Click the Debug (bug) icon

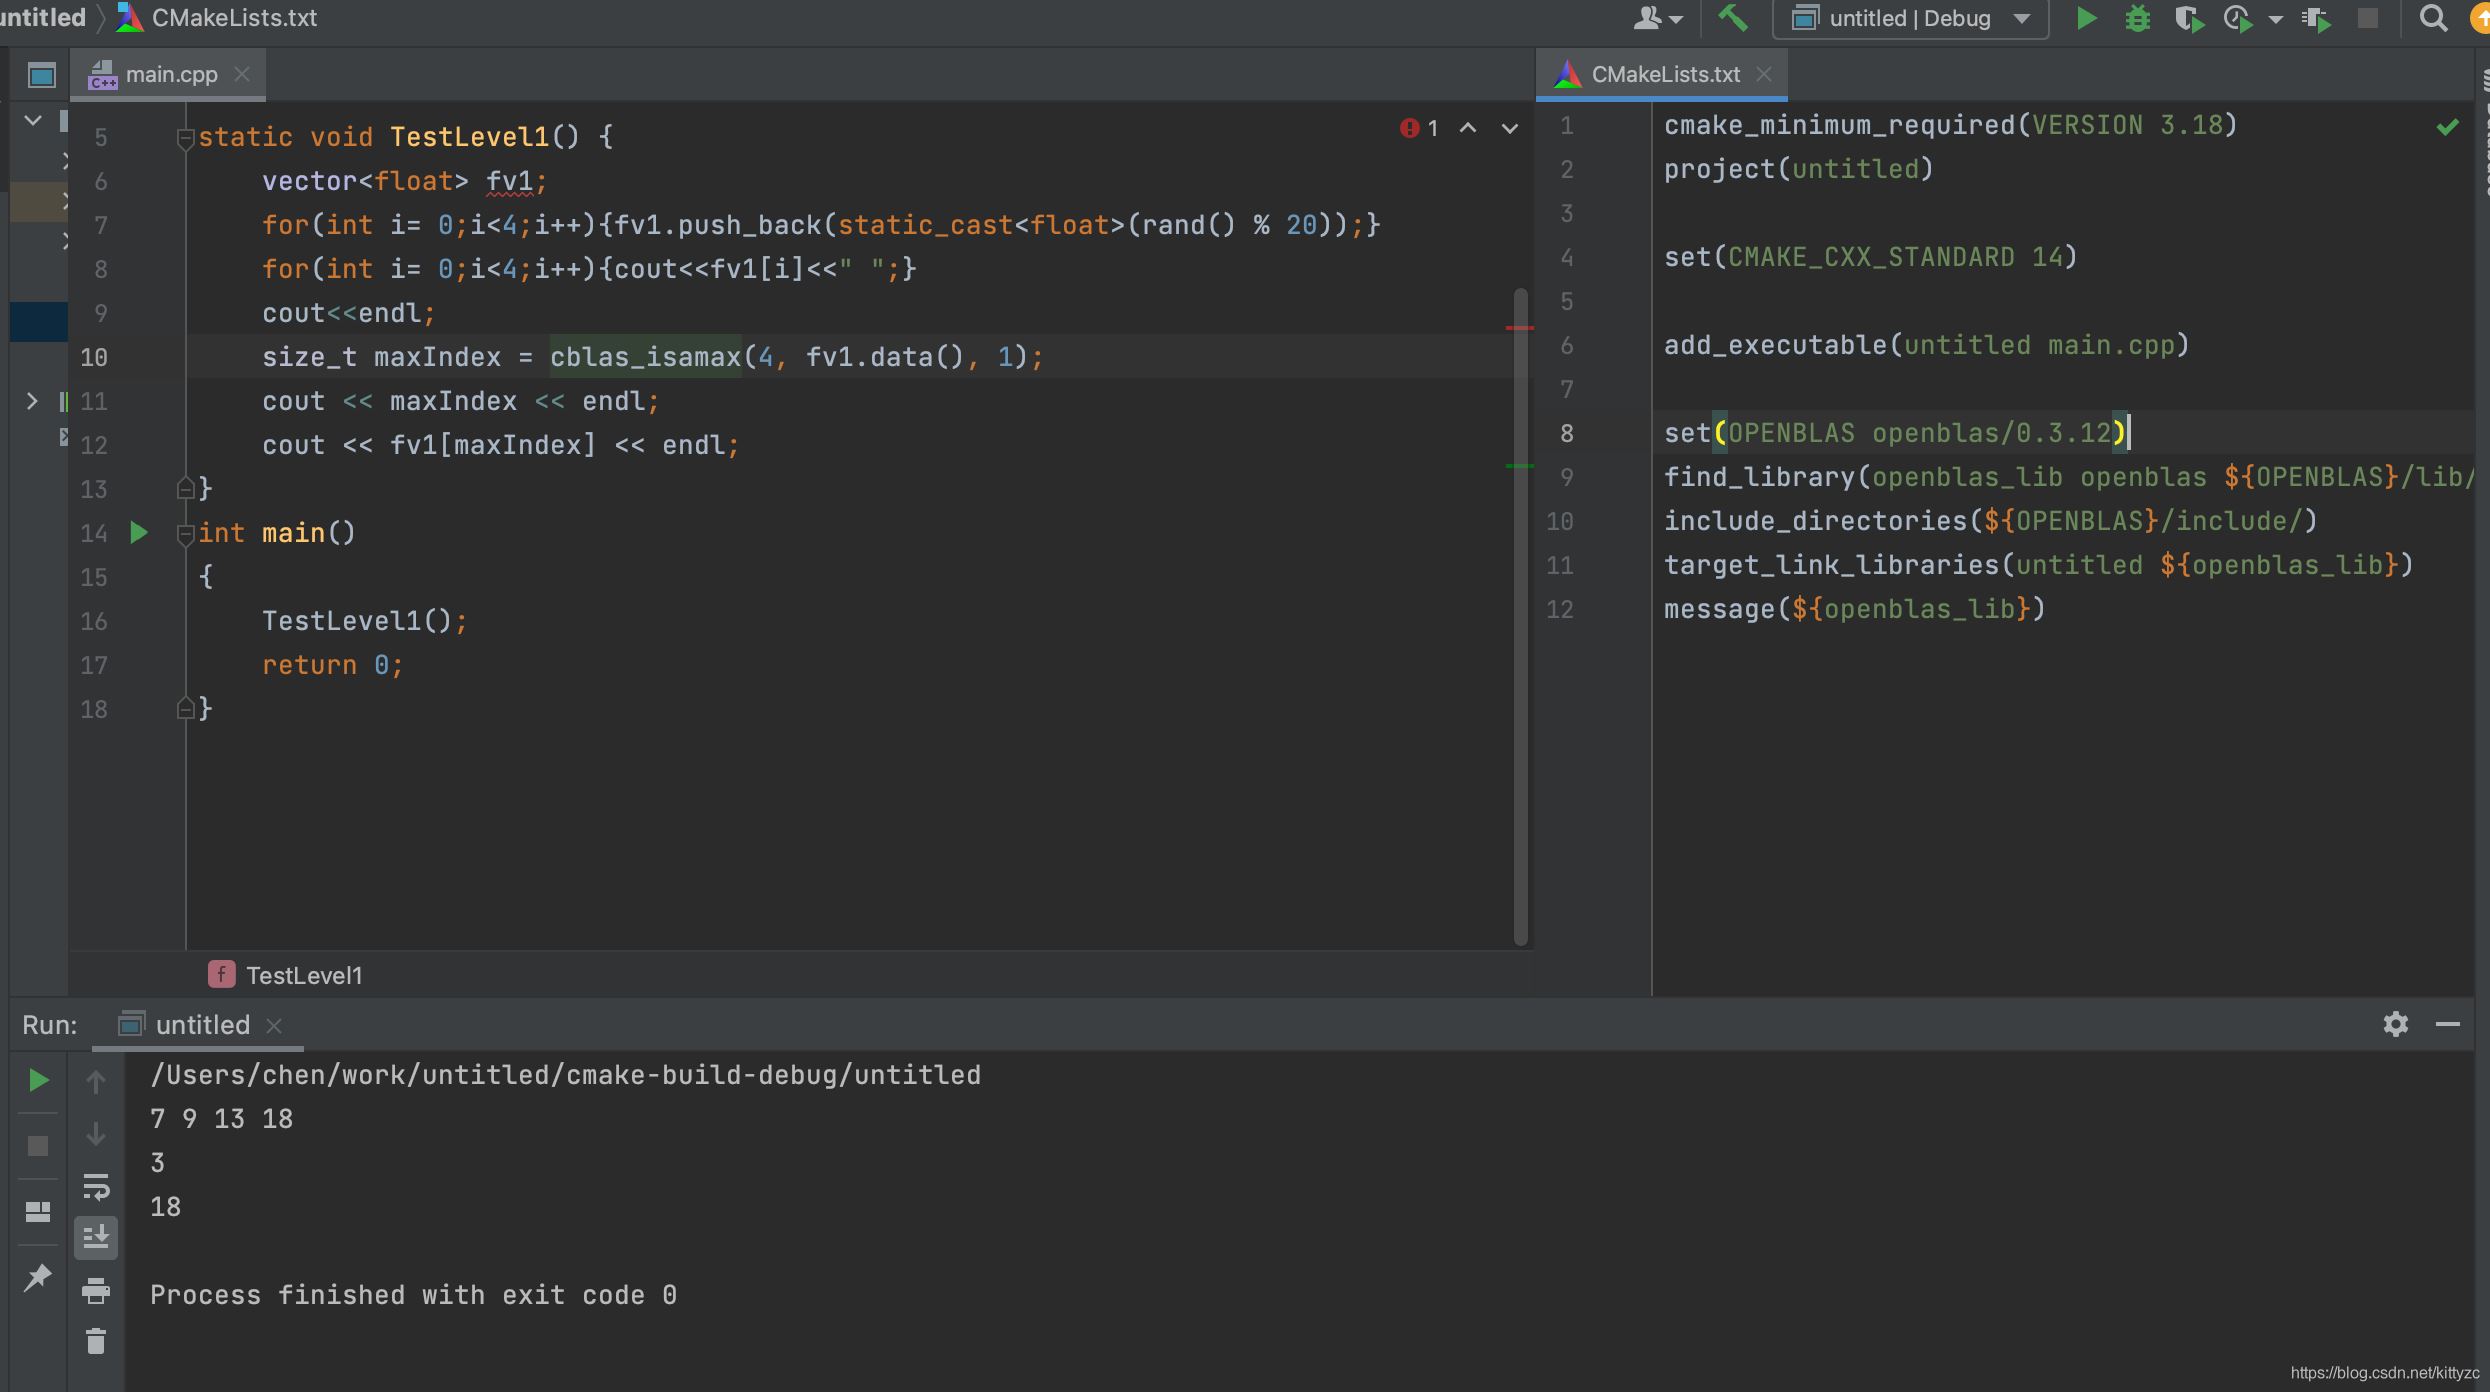[x=2138, y=17]
